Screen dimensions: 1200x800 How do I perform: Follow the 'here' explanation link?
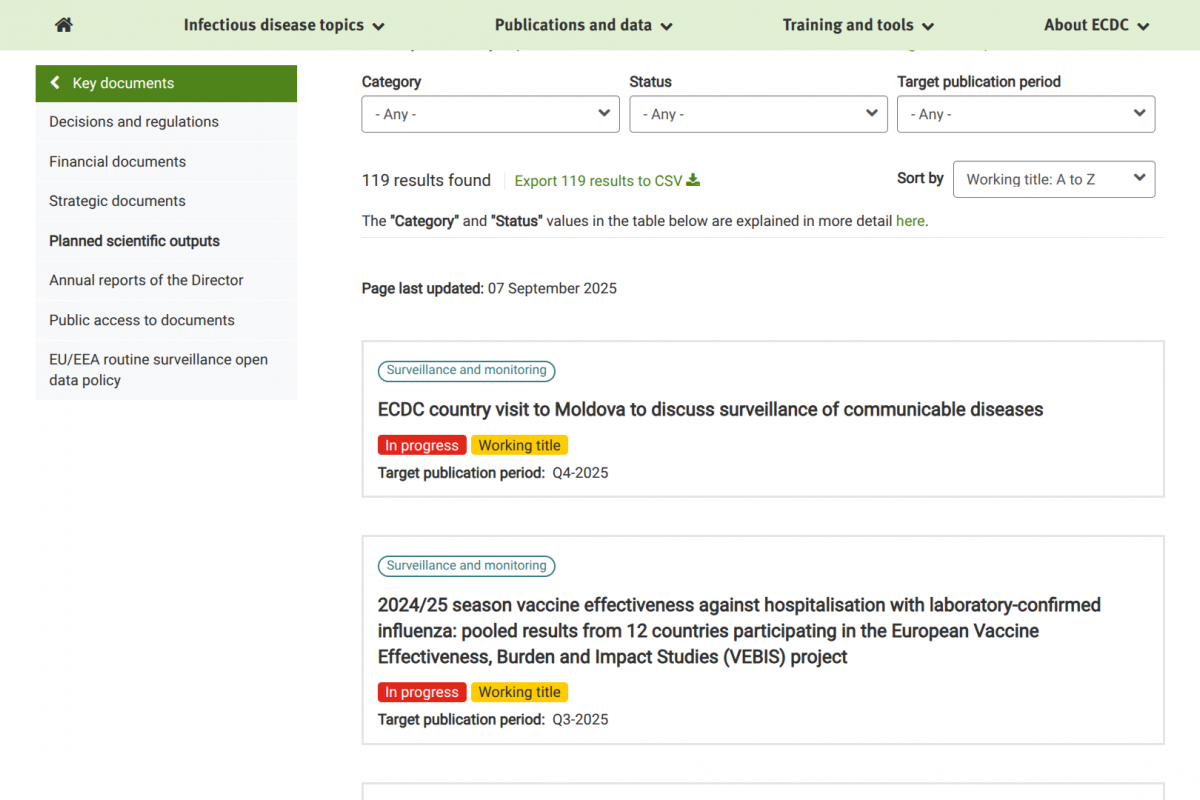click(x=910, y=221)
